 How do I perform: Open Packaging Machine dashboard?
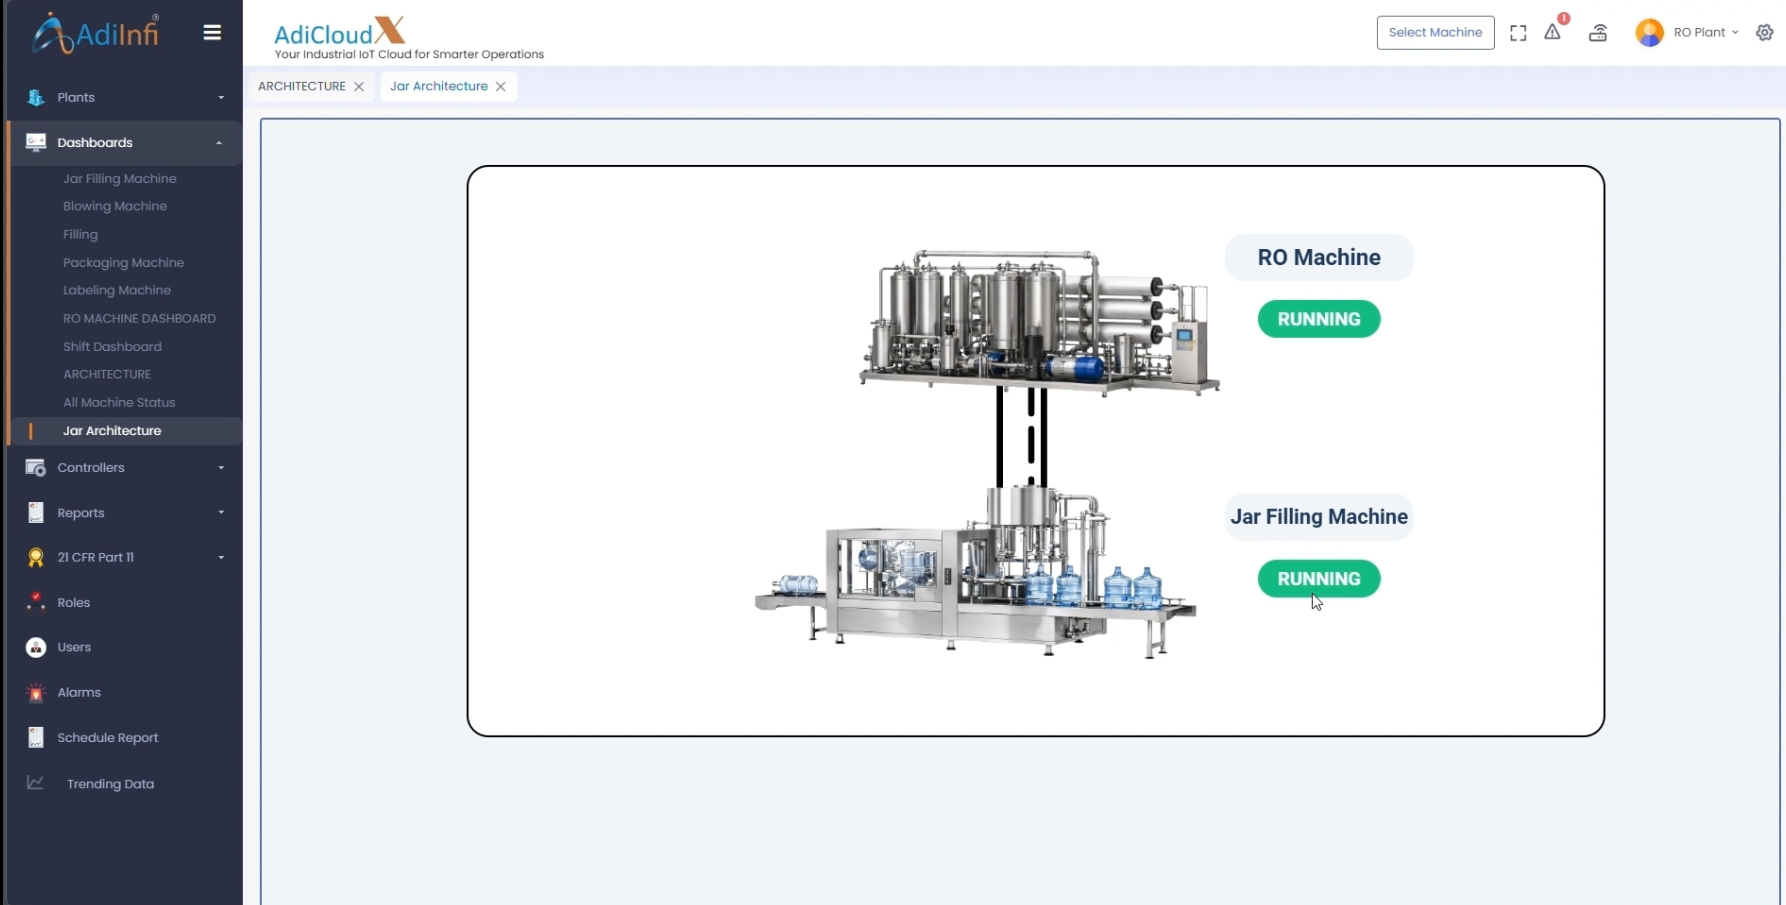coord(123,262)
